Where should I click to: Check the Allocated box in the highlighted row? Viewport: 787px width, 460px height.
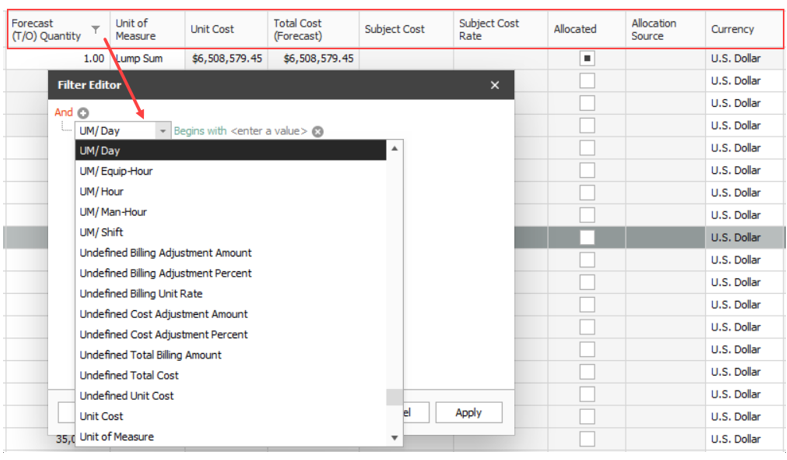point(587,237)
